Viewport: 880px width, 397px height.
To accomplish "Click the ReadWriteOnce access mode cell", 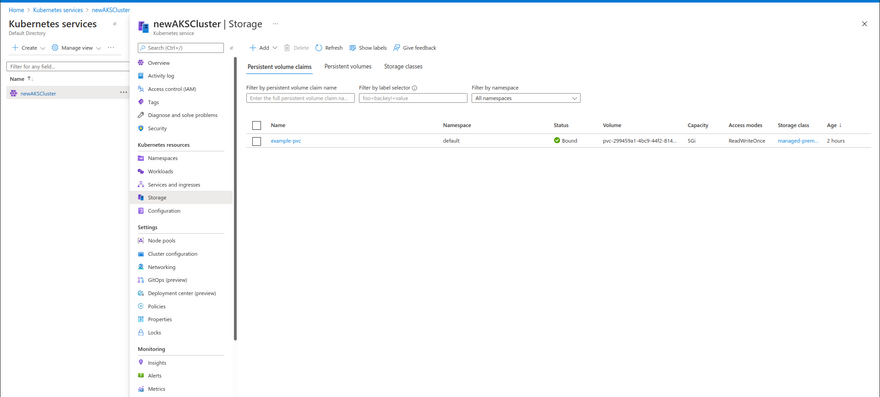I will 746,141.
